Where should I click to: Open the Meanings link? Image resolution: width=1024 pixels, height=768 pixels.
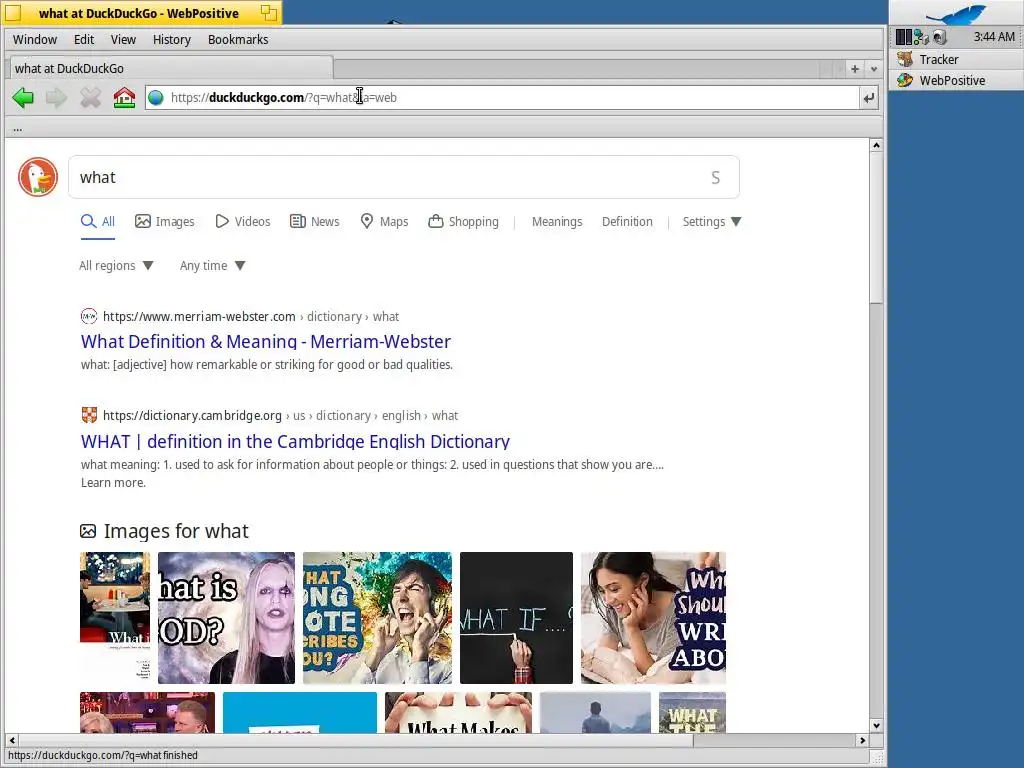coord(557,221)
